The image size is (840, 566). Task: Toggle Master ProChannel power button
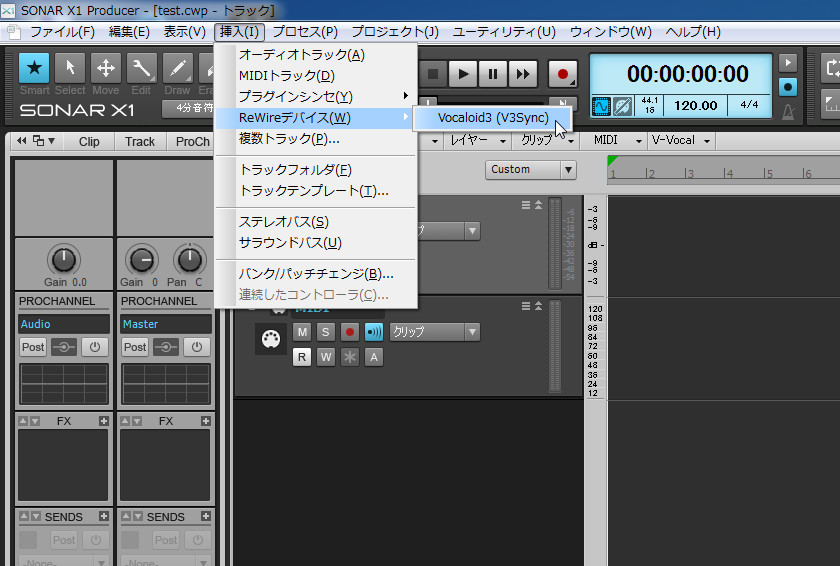[197, 347]
